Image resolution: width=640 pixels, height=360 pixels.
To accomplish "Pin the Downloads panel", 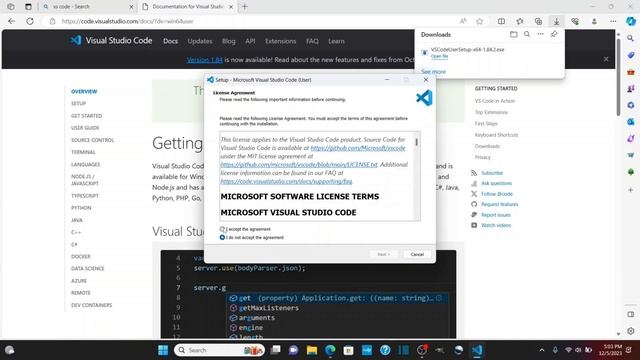I will (x=554, y=35).
